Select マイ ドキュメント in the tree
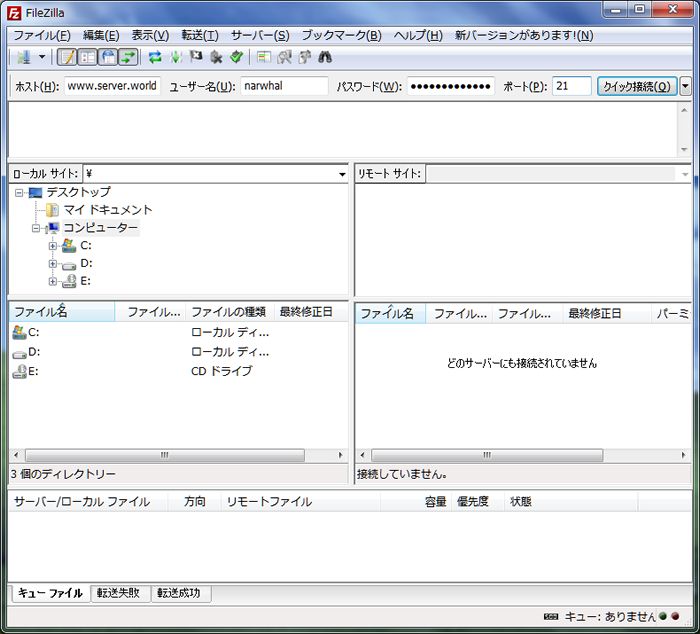 (108, 210)
